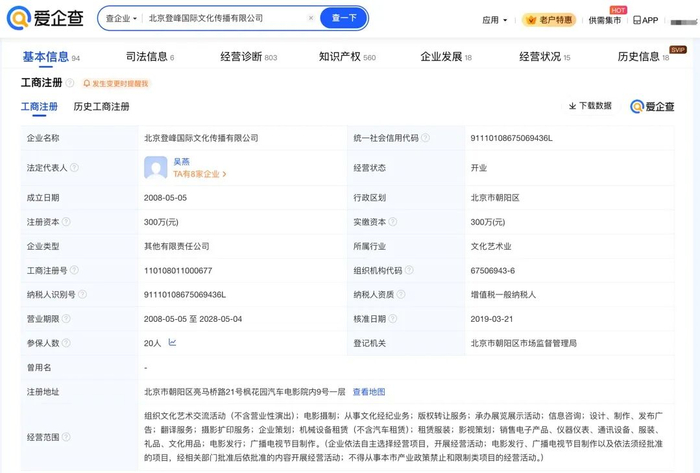Open the insured headcount trend chart icon
This screenshot has height=473, width=700.
[x=172, y=342]
